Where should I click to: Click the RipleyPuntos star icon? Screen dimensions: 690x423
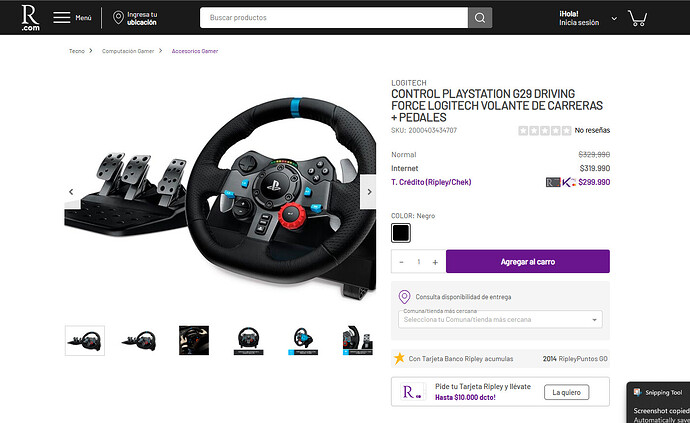click(x=399, y=358)
